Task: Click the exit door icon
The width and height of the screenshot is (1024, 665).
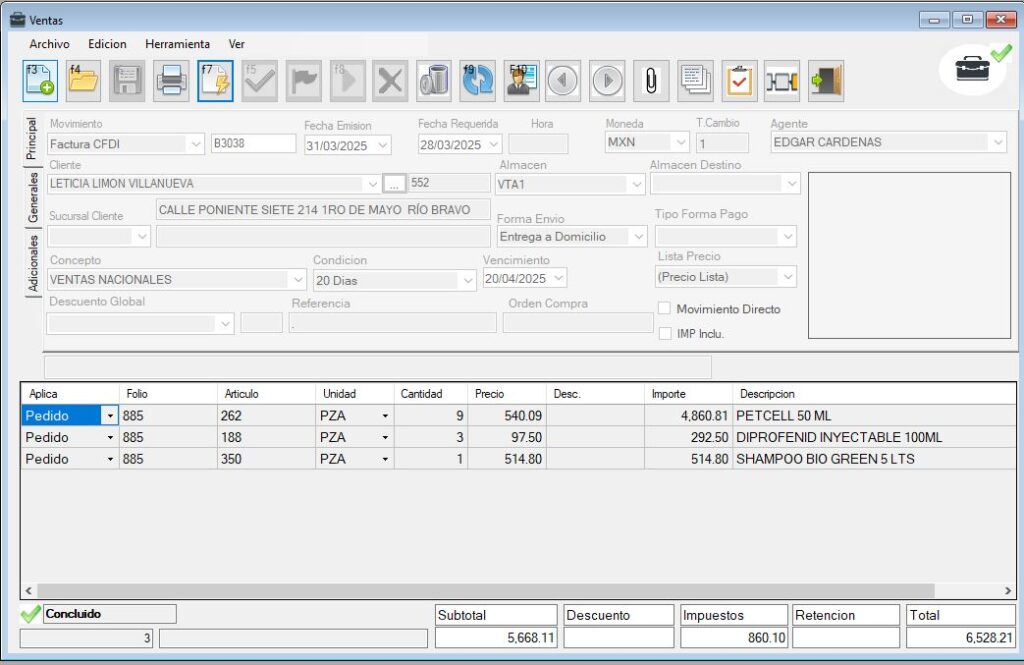Action: [826, 81]
